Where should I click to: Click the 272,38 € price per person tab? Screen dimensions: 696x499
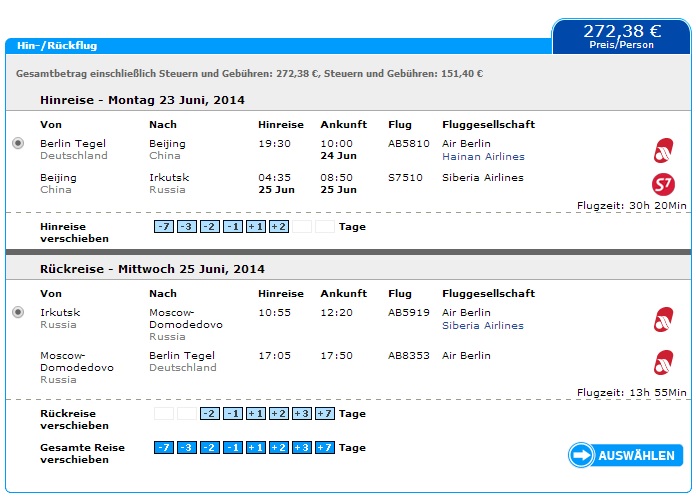(x=621, y=36)
